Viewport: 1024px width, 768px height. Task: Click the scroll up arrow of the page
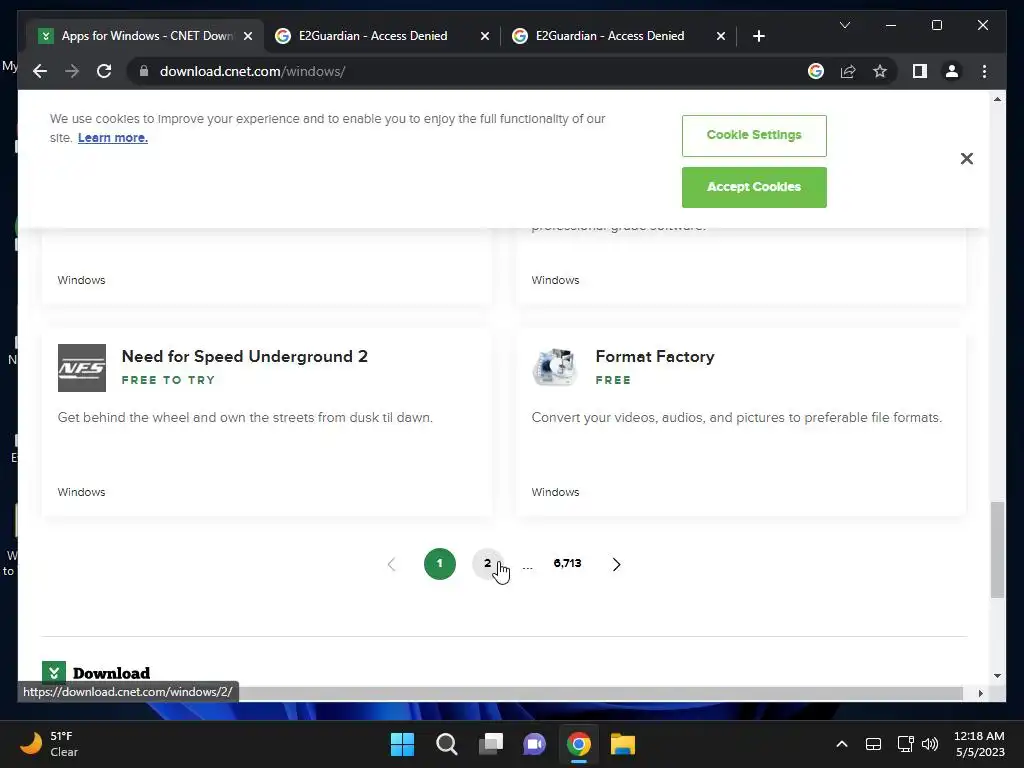point(997,99)
